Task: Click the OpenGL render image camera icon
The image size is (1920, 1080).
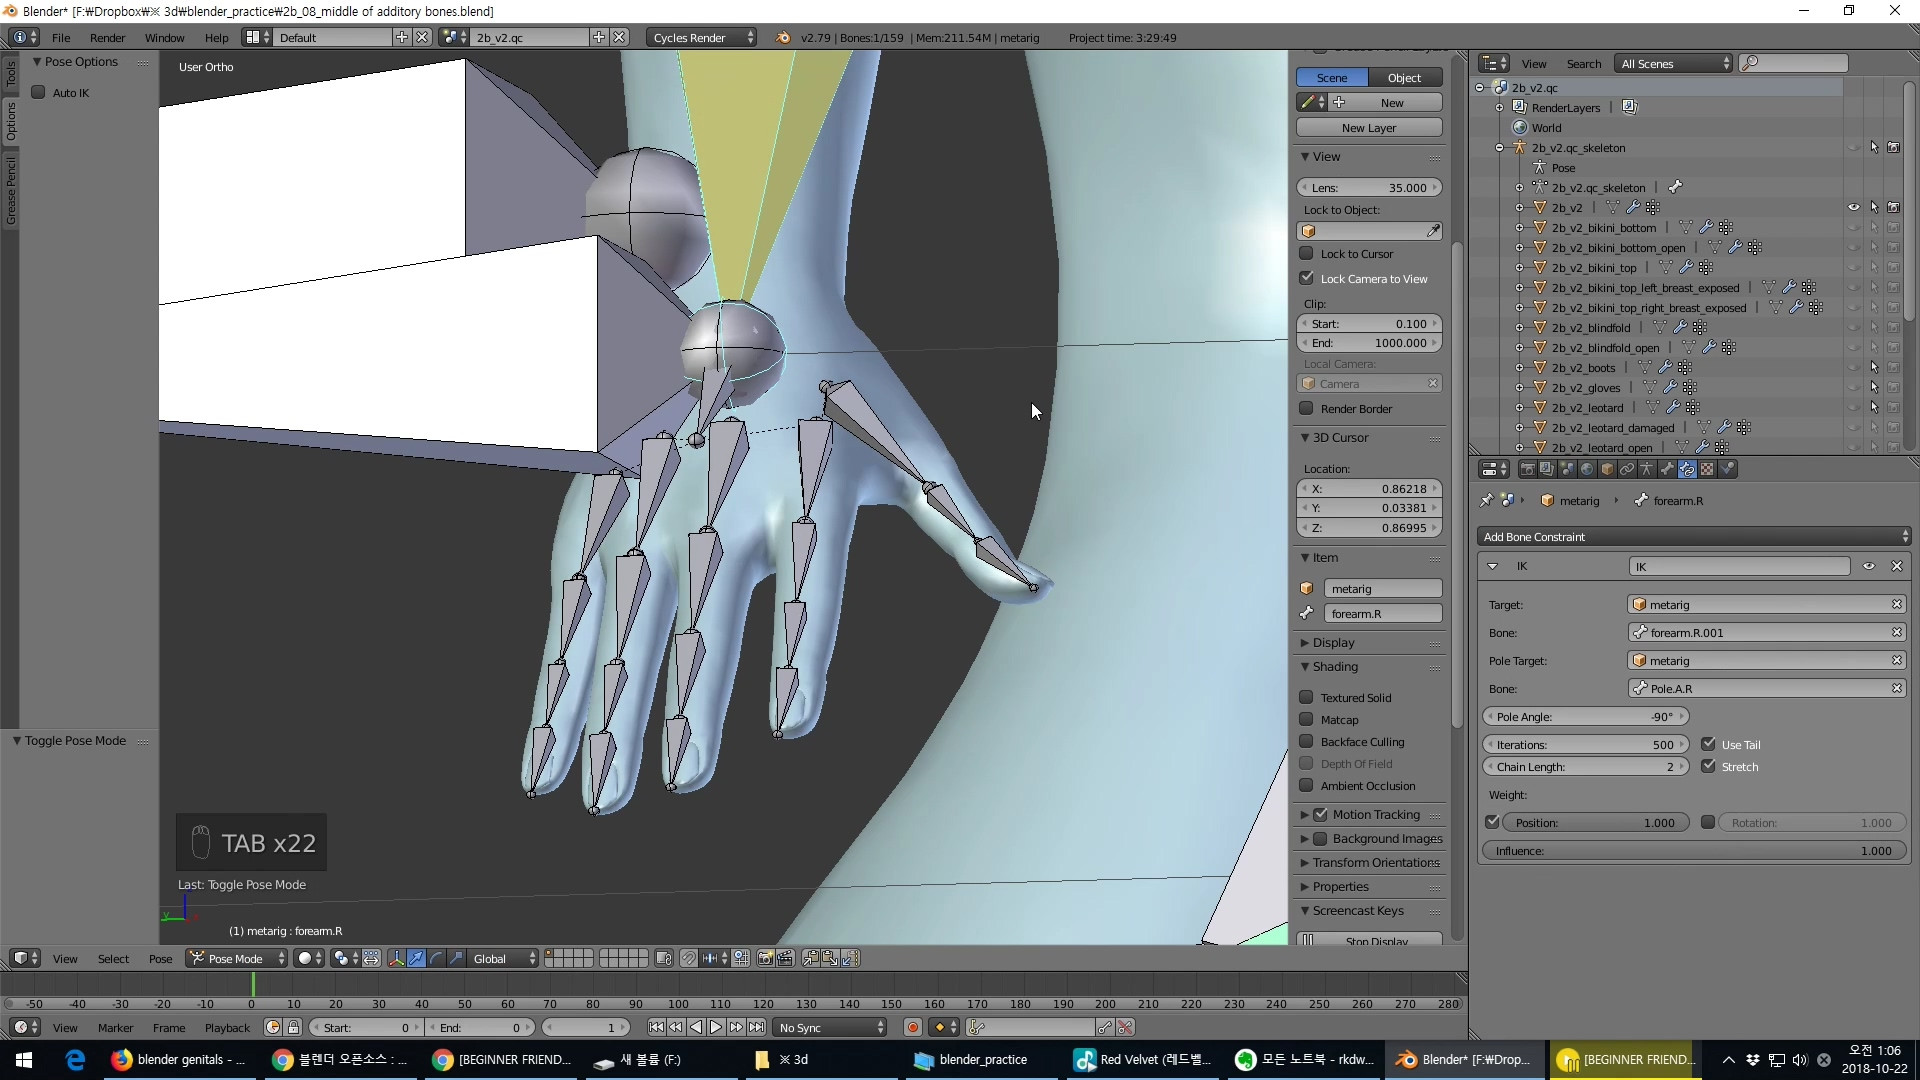Action: click(765, 958)
